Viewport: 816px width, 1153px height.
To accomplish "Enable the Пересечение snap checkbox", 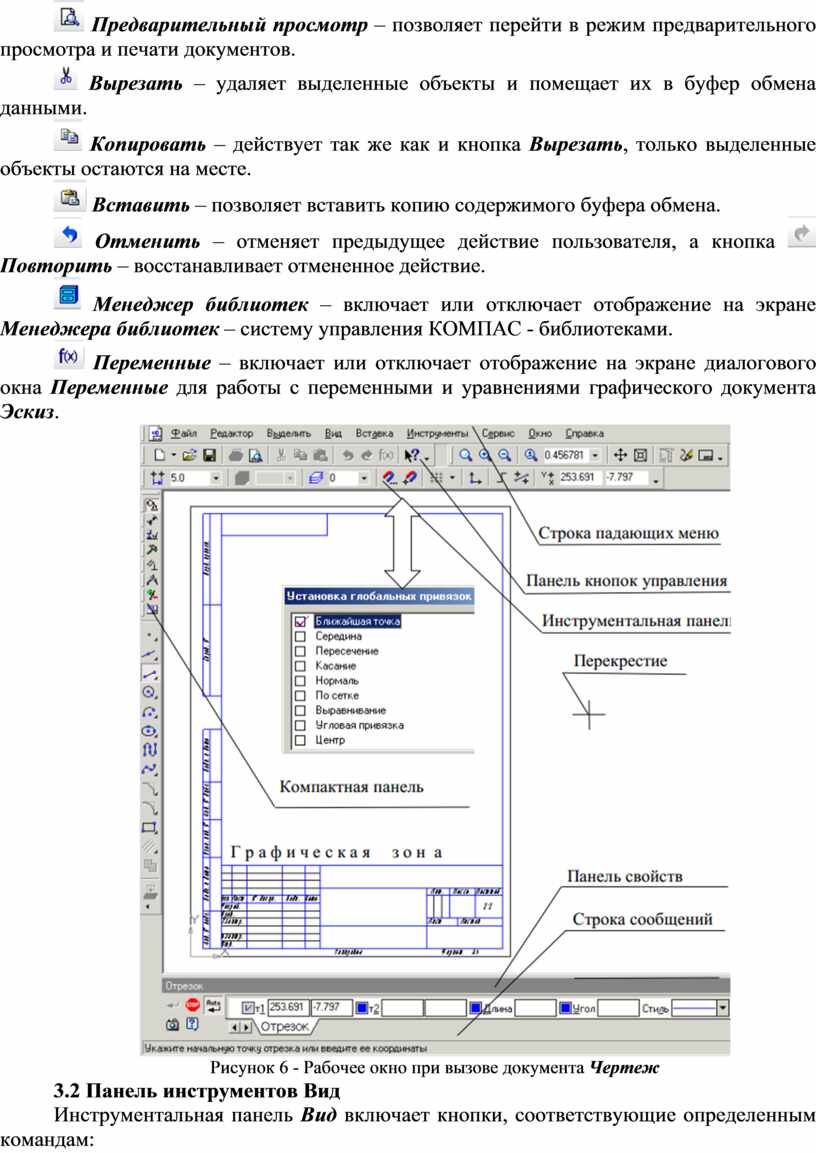I will pyautogui.click(x=300, y=651).
